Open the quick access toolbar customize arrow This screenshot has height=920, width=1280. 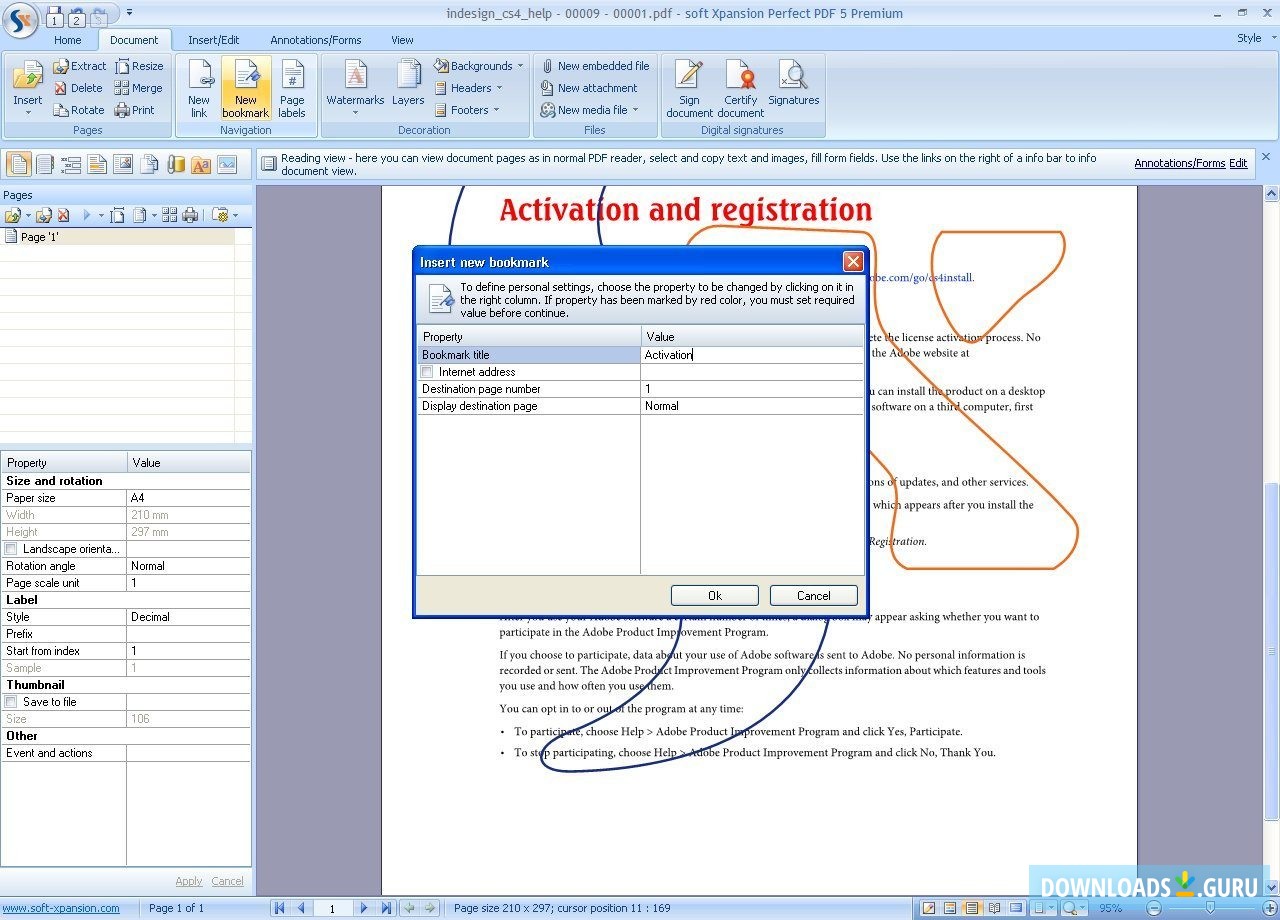(x=129, y=13)
